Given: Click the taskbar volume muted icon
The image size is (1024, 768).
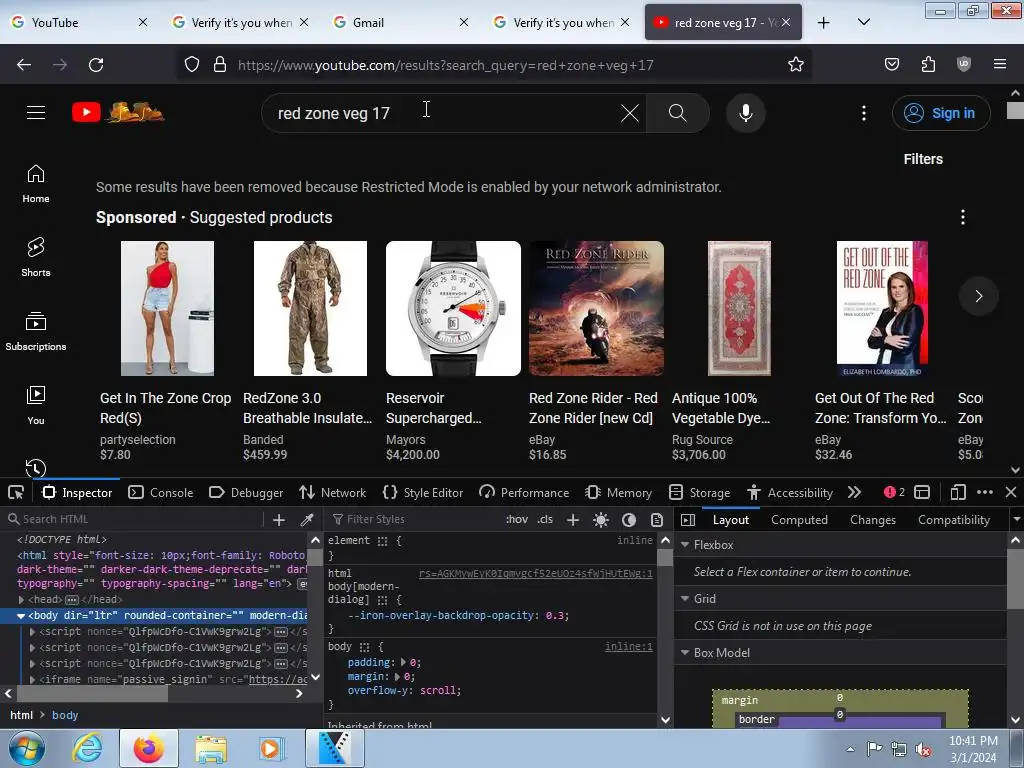Looking at the screenshot, I should click(x=923, y=750).
